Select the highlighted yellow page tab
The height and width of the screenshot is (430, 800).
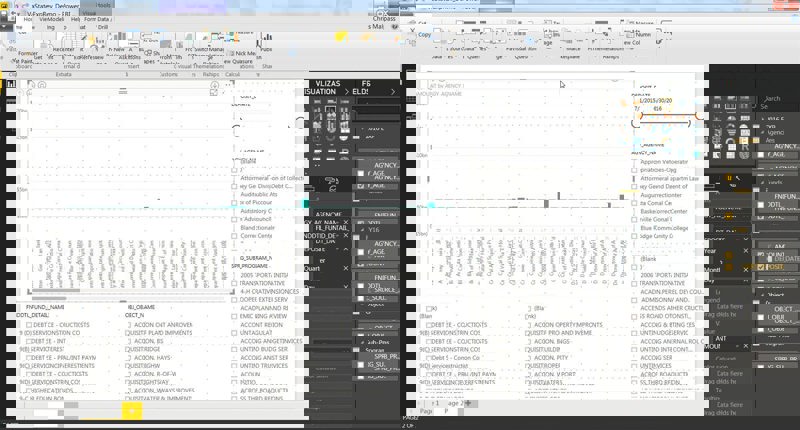coord(132,411)
